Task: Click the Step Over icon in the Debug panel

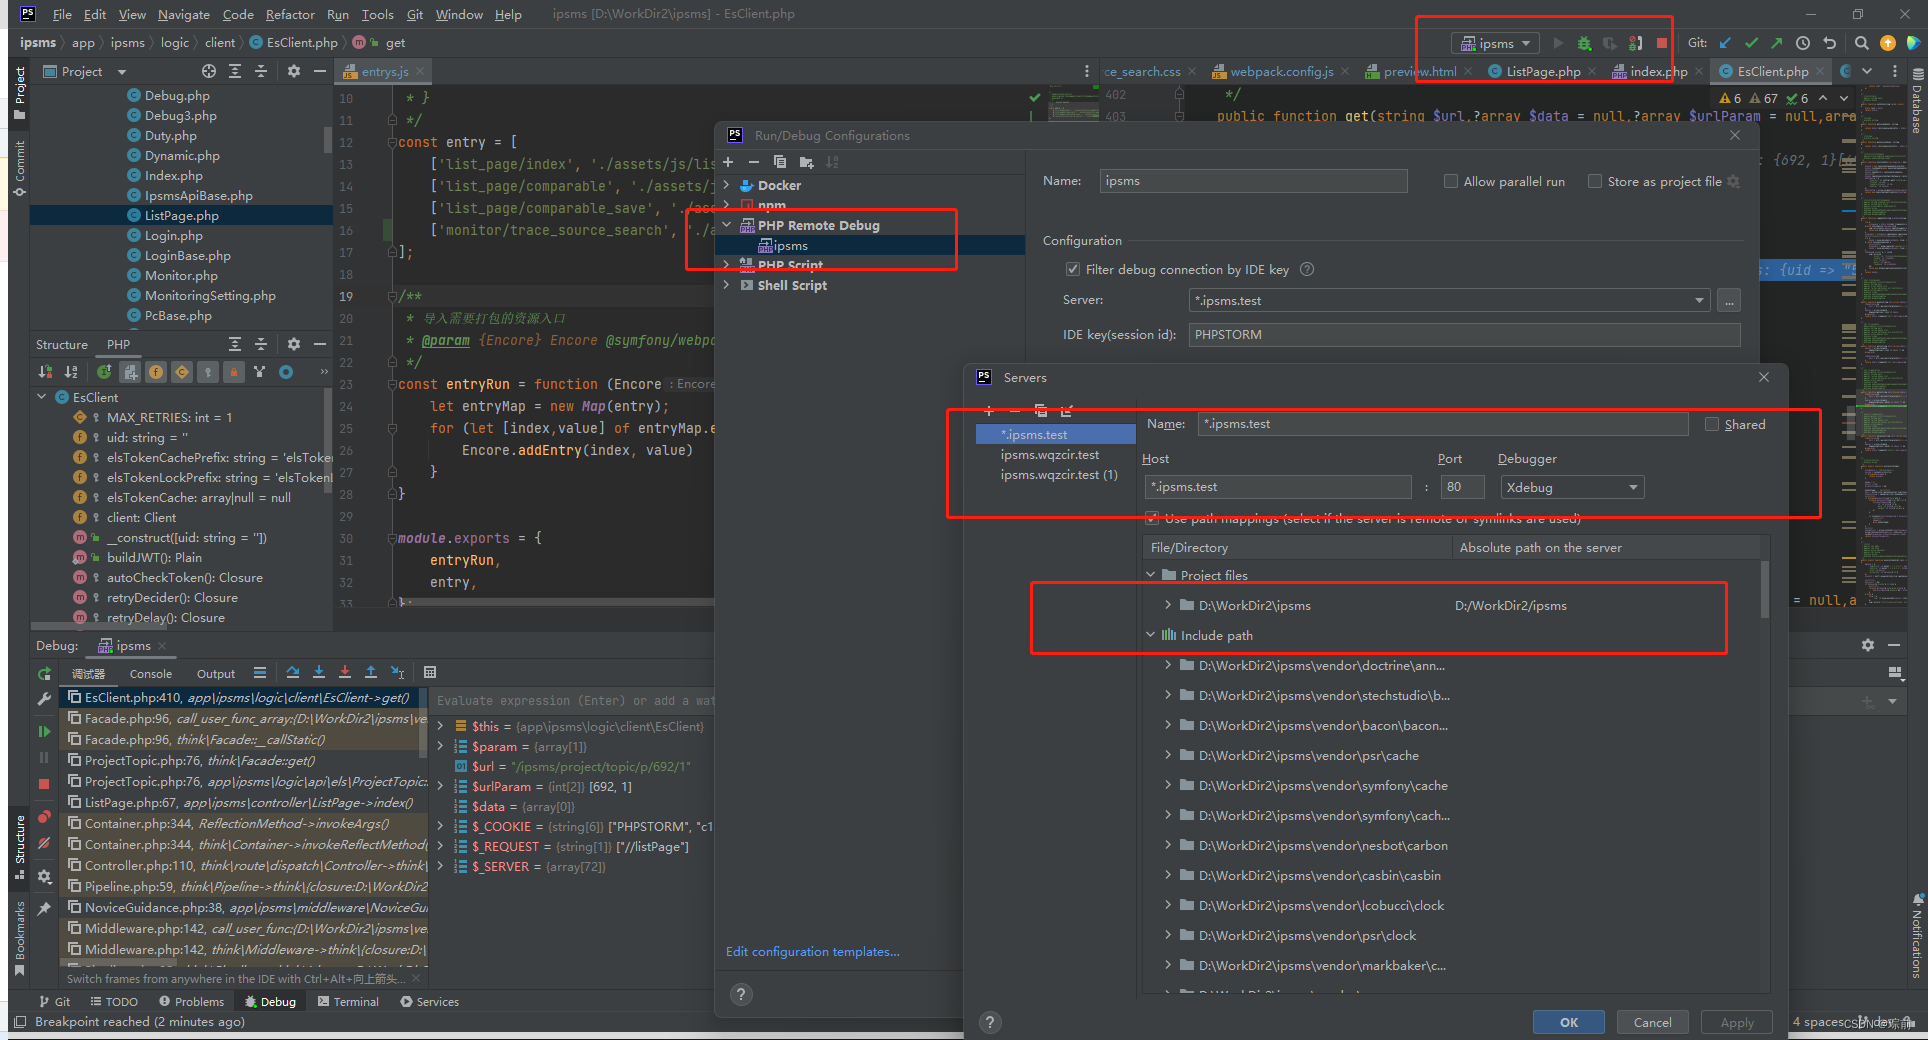Action: coord(292,673)
